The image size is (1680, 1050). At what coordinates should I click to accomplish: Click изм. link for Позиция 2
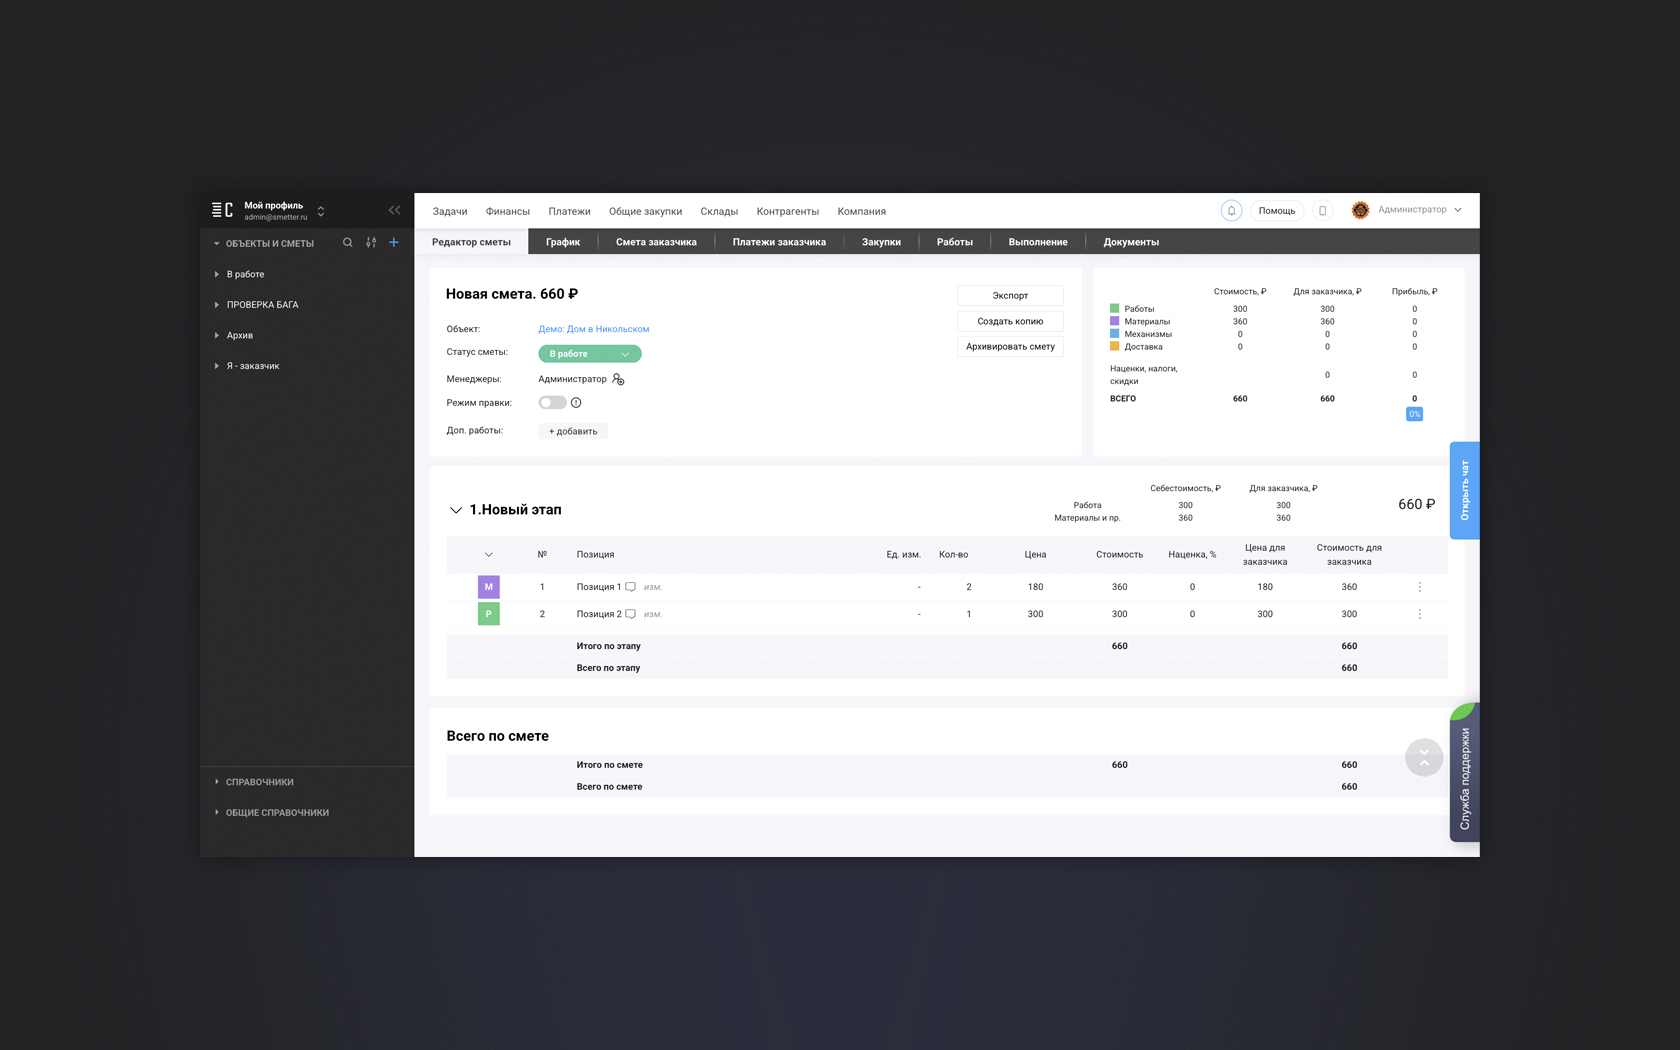pyautogui.click(x=653, y=614)
